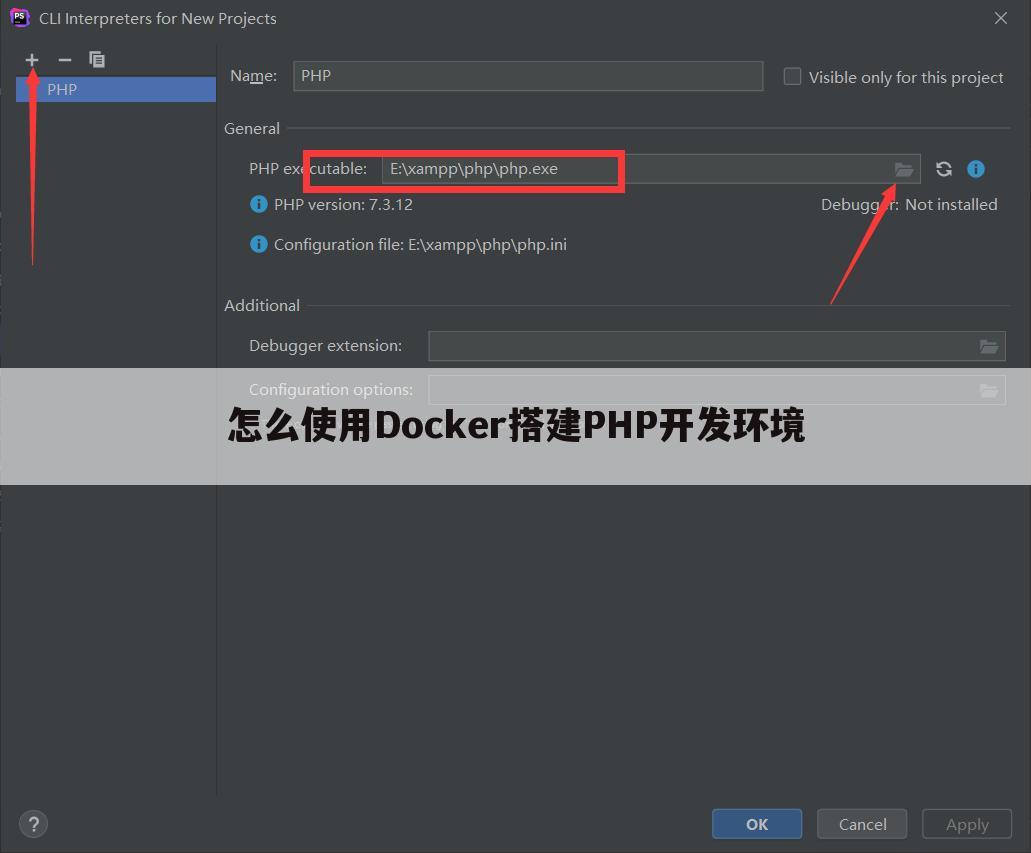Browse for PHP executable folder icon

tap(904, 170)
